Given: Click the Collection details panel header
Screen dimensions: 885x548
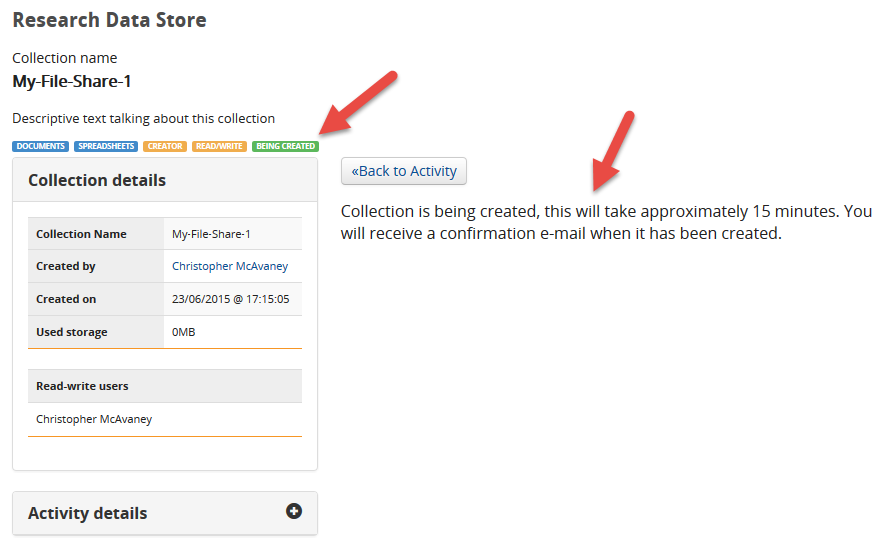Looking at the screenshot, I should [x=165, y=180].
